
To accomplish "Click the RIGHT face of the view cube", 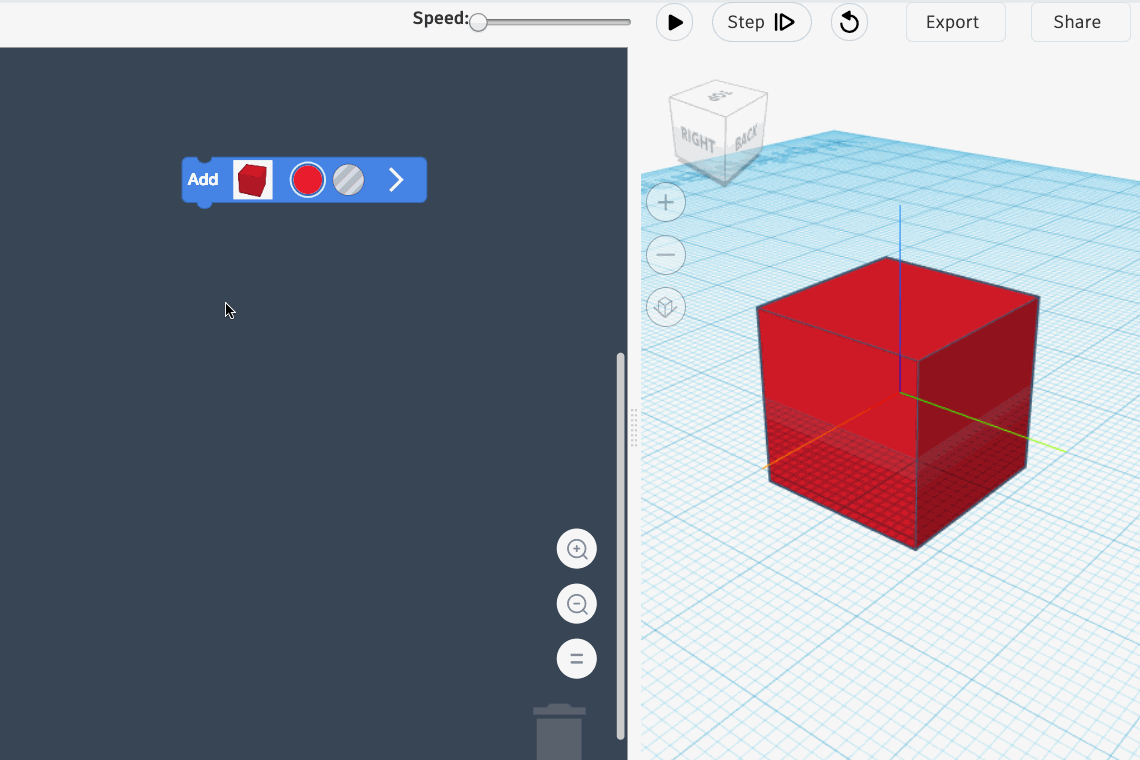I will pos(699,141).
